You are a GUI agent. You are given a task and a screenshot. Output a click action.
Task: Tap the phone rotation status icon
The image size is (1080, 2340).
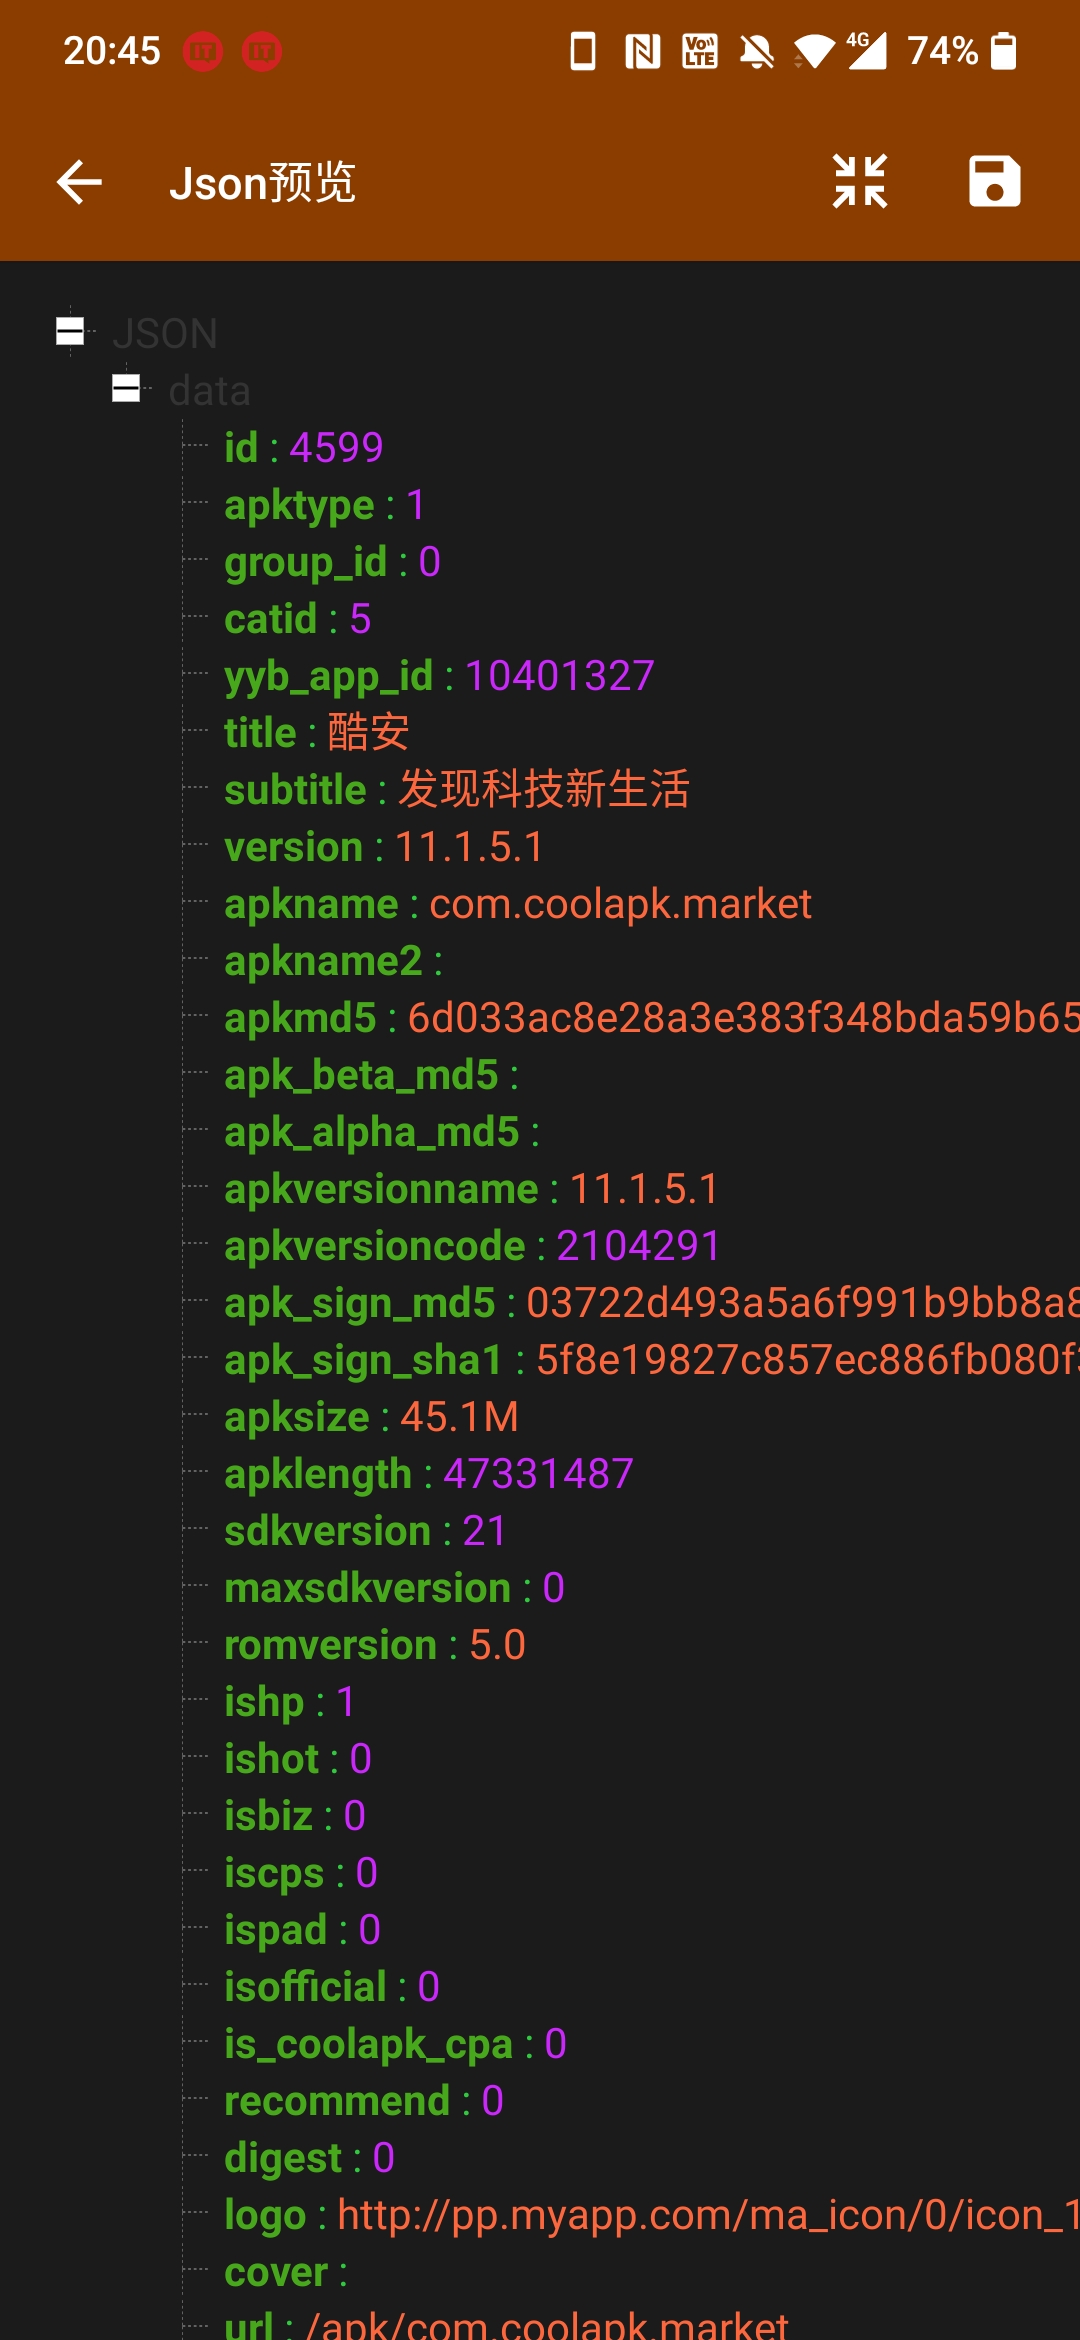point(583,51)
